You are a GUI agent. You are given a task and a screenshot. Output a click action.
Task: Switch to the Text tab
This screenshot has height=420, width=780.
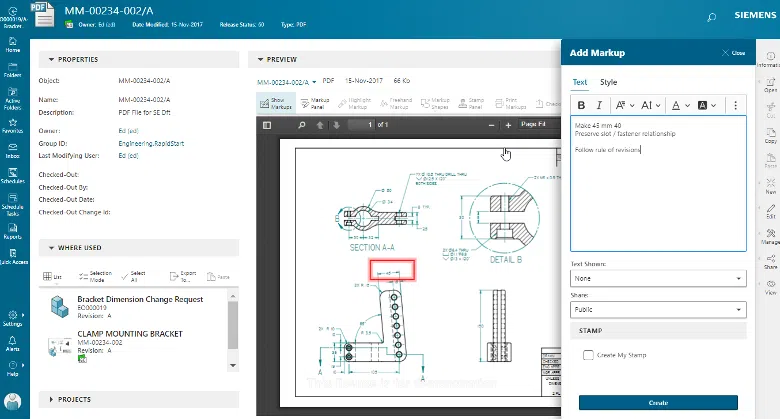coord(580,82)
